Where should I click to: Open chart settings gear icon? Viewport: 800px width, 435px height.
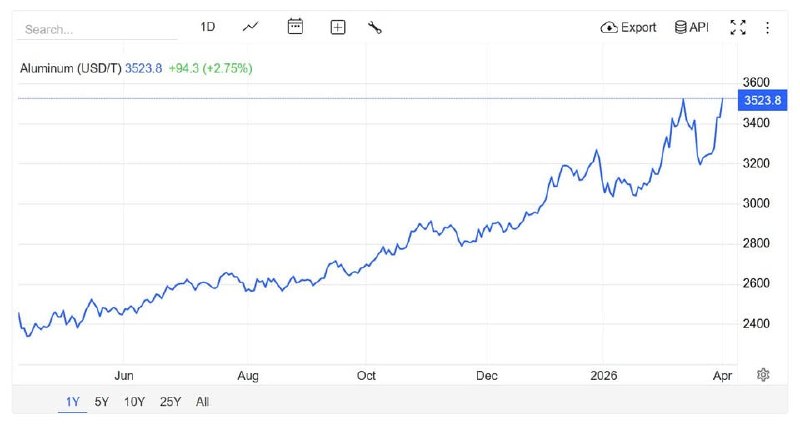tap(763, 374)
